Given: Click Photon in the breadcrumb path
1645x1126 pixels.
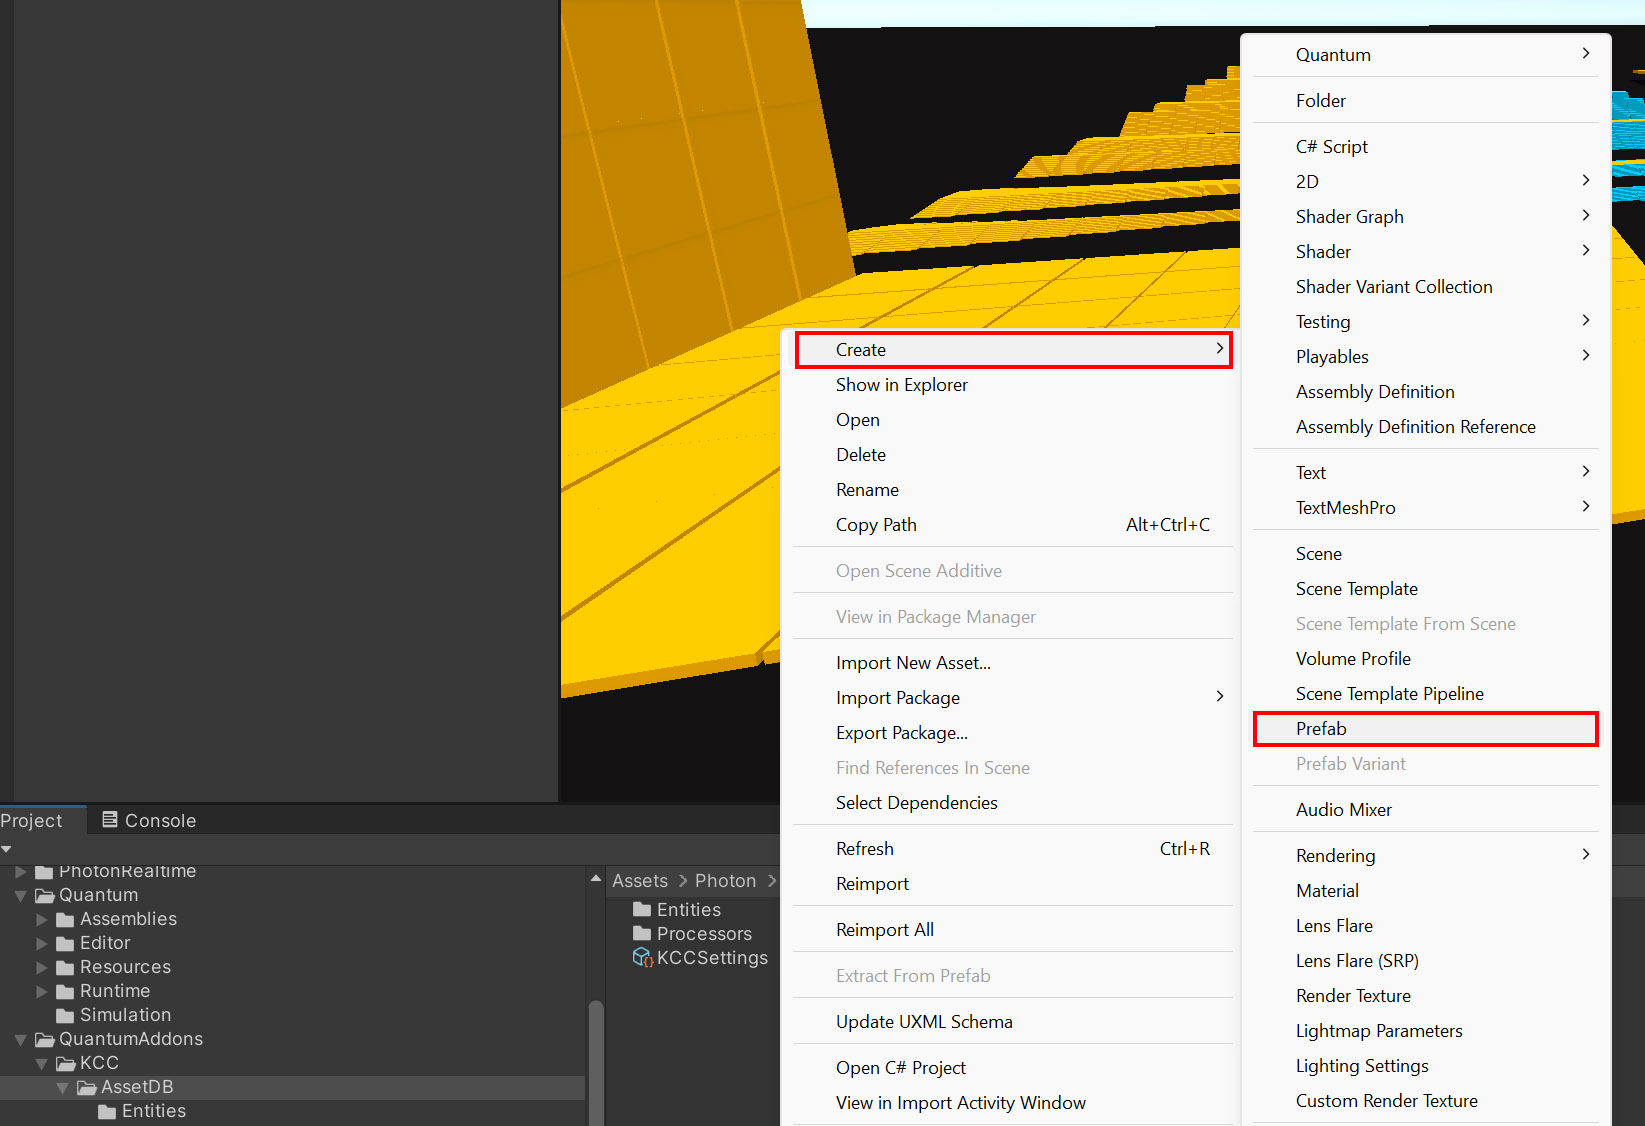Looking at the screenshot, I should click(x=725, y=881).
